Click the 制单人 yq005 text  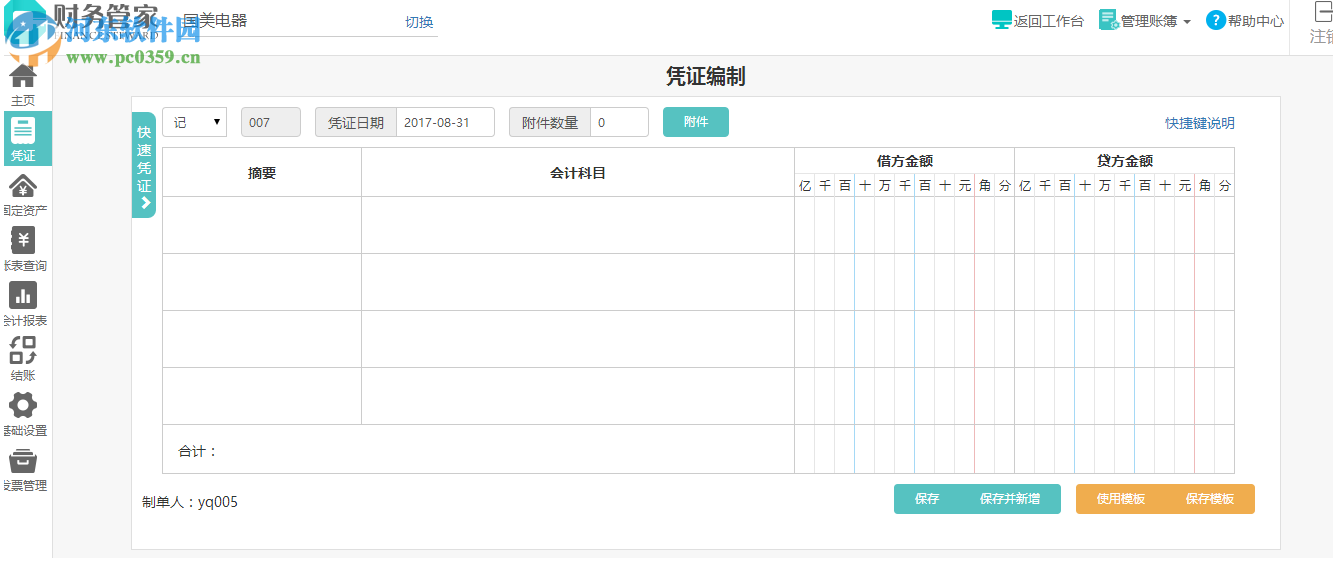click(190, 502)
